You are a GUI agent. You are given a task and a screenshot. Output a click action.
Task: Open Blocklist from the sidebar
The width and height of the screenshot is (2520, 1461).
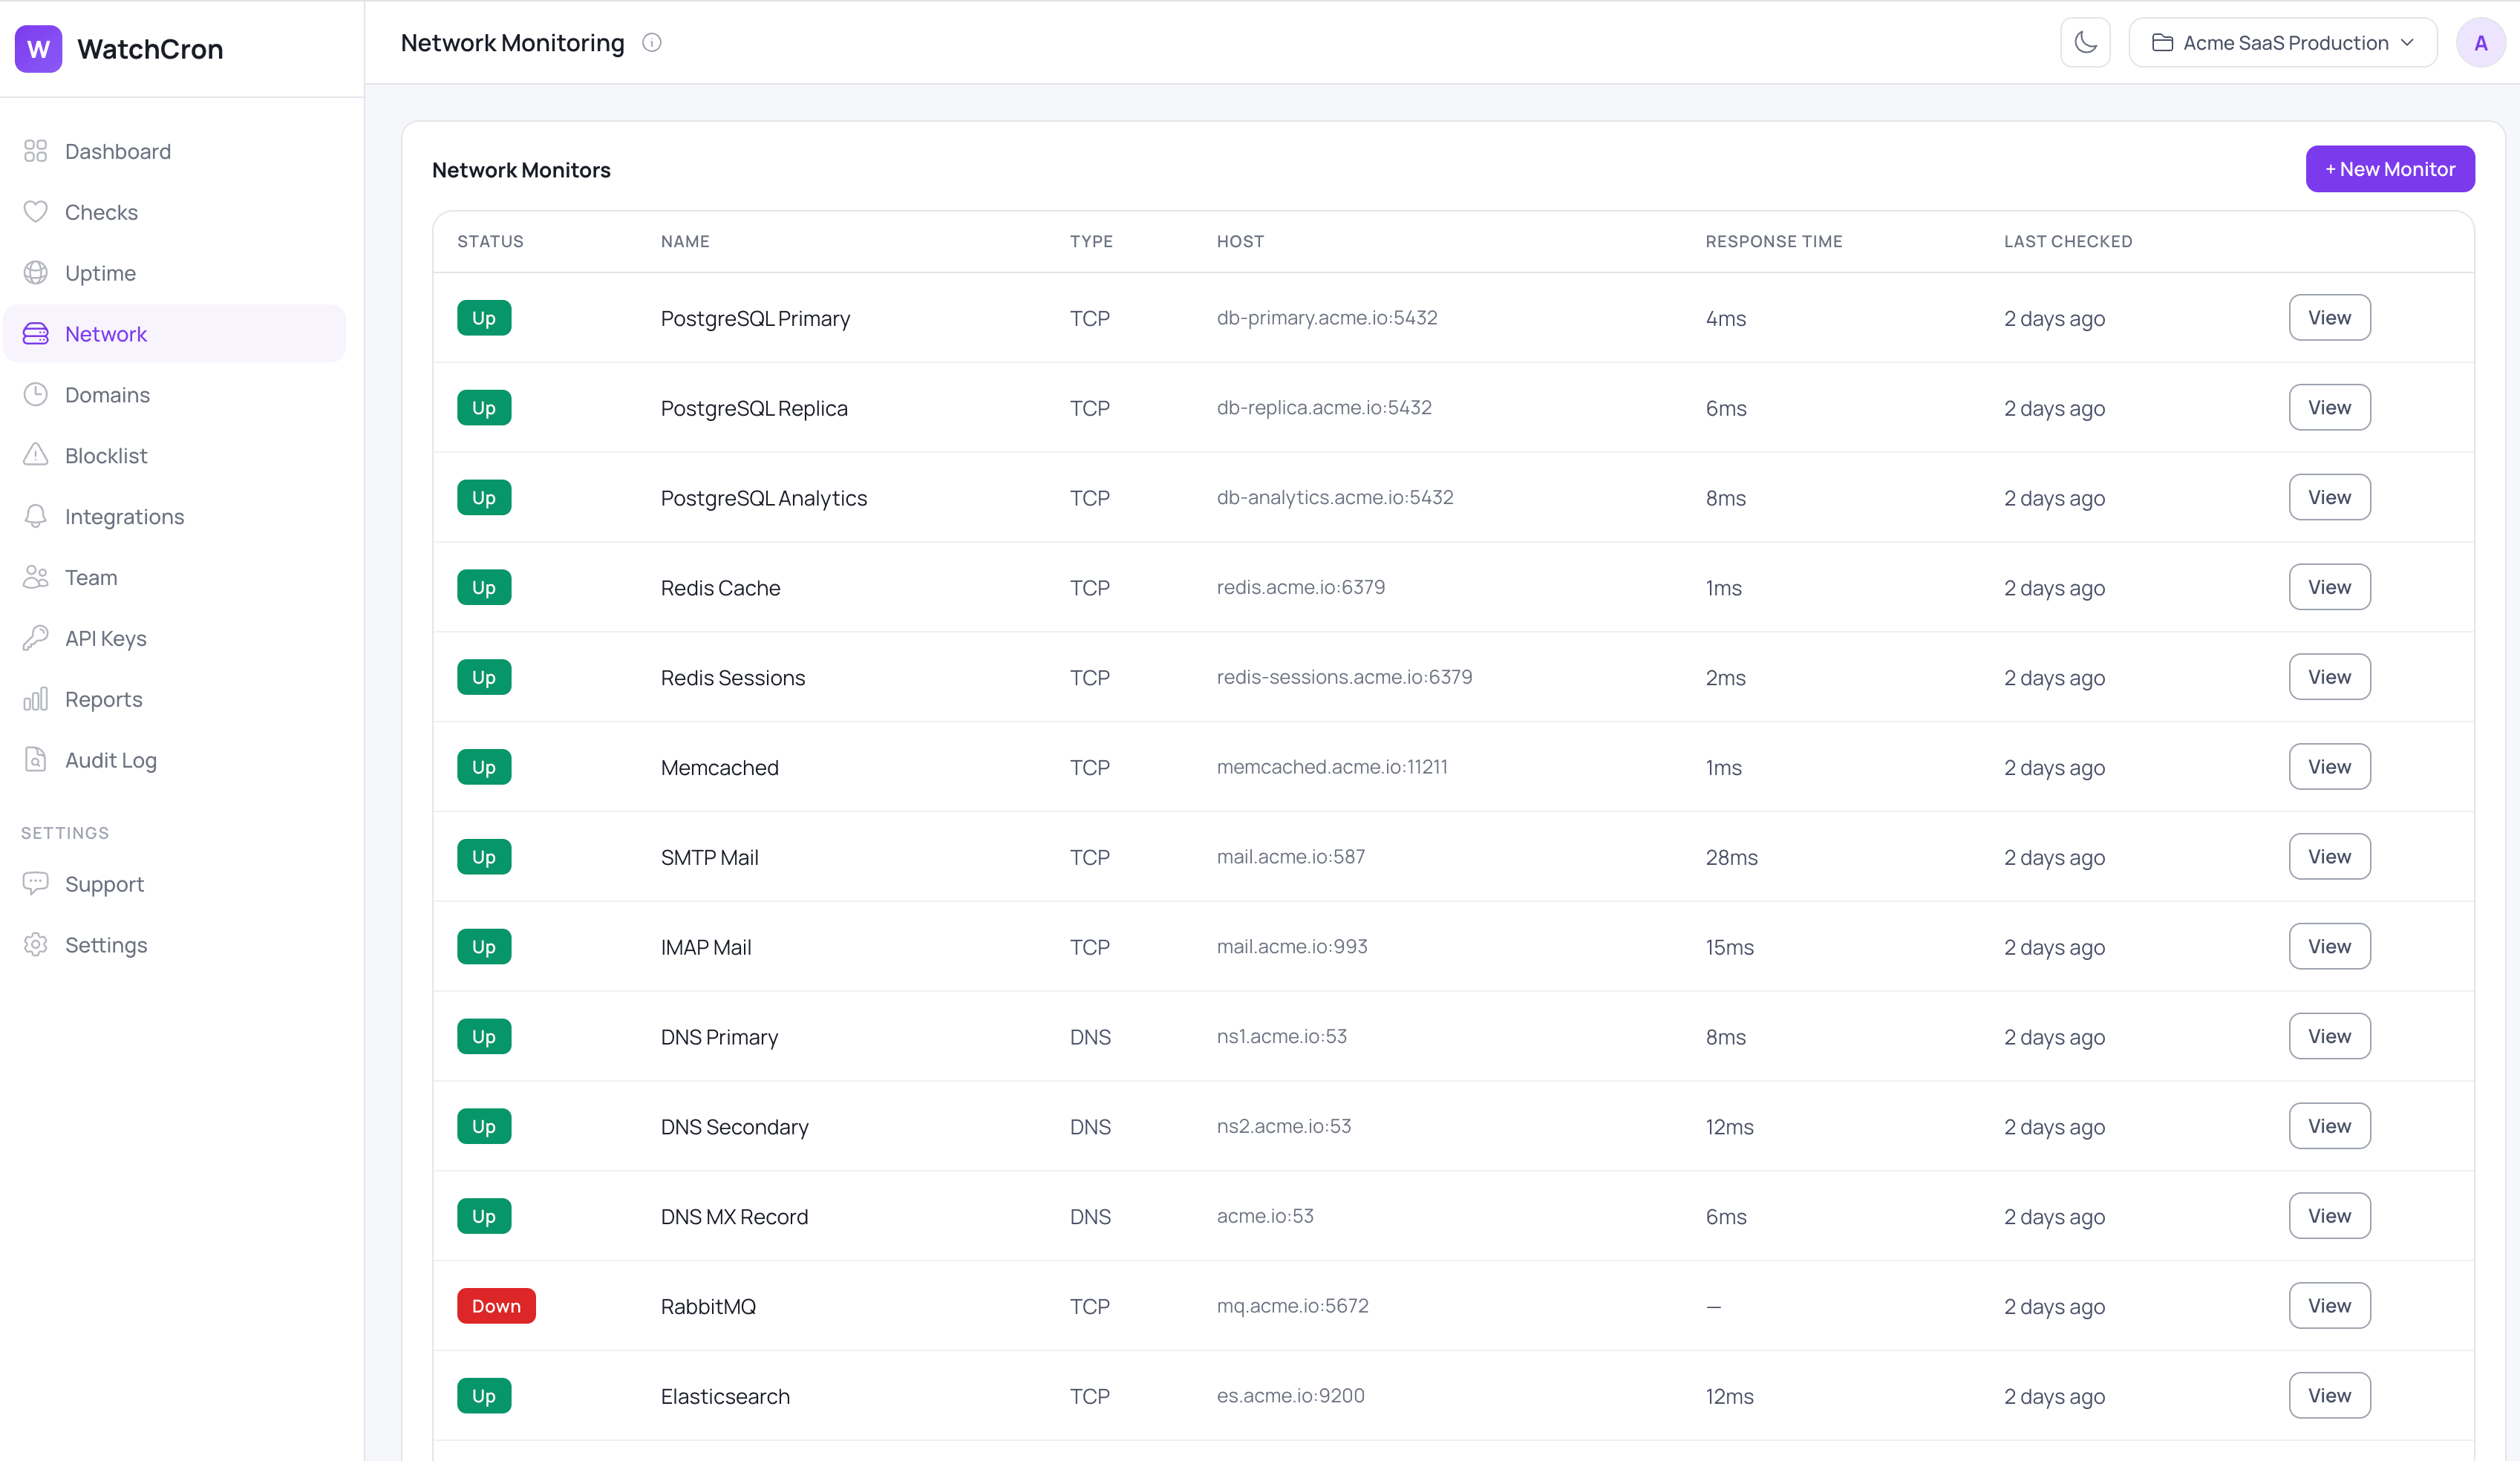click(175, 455)
